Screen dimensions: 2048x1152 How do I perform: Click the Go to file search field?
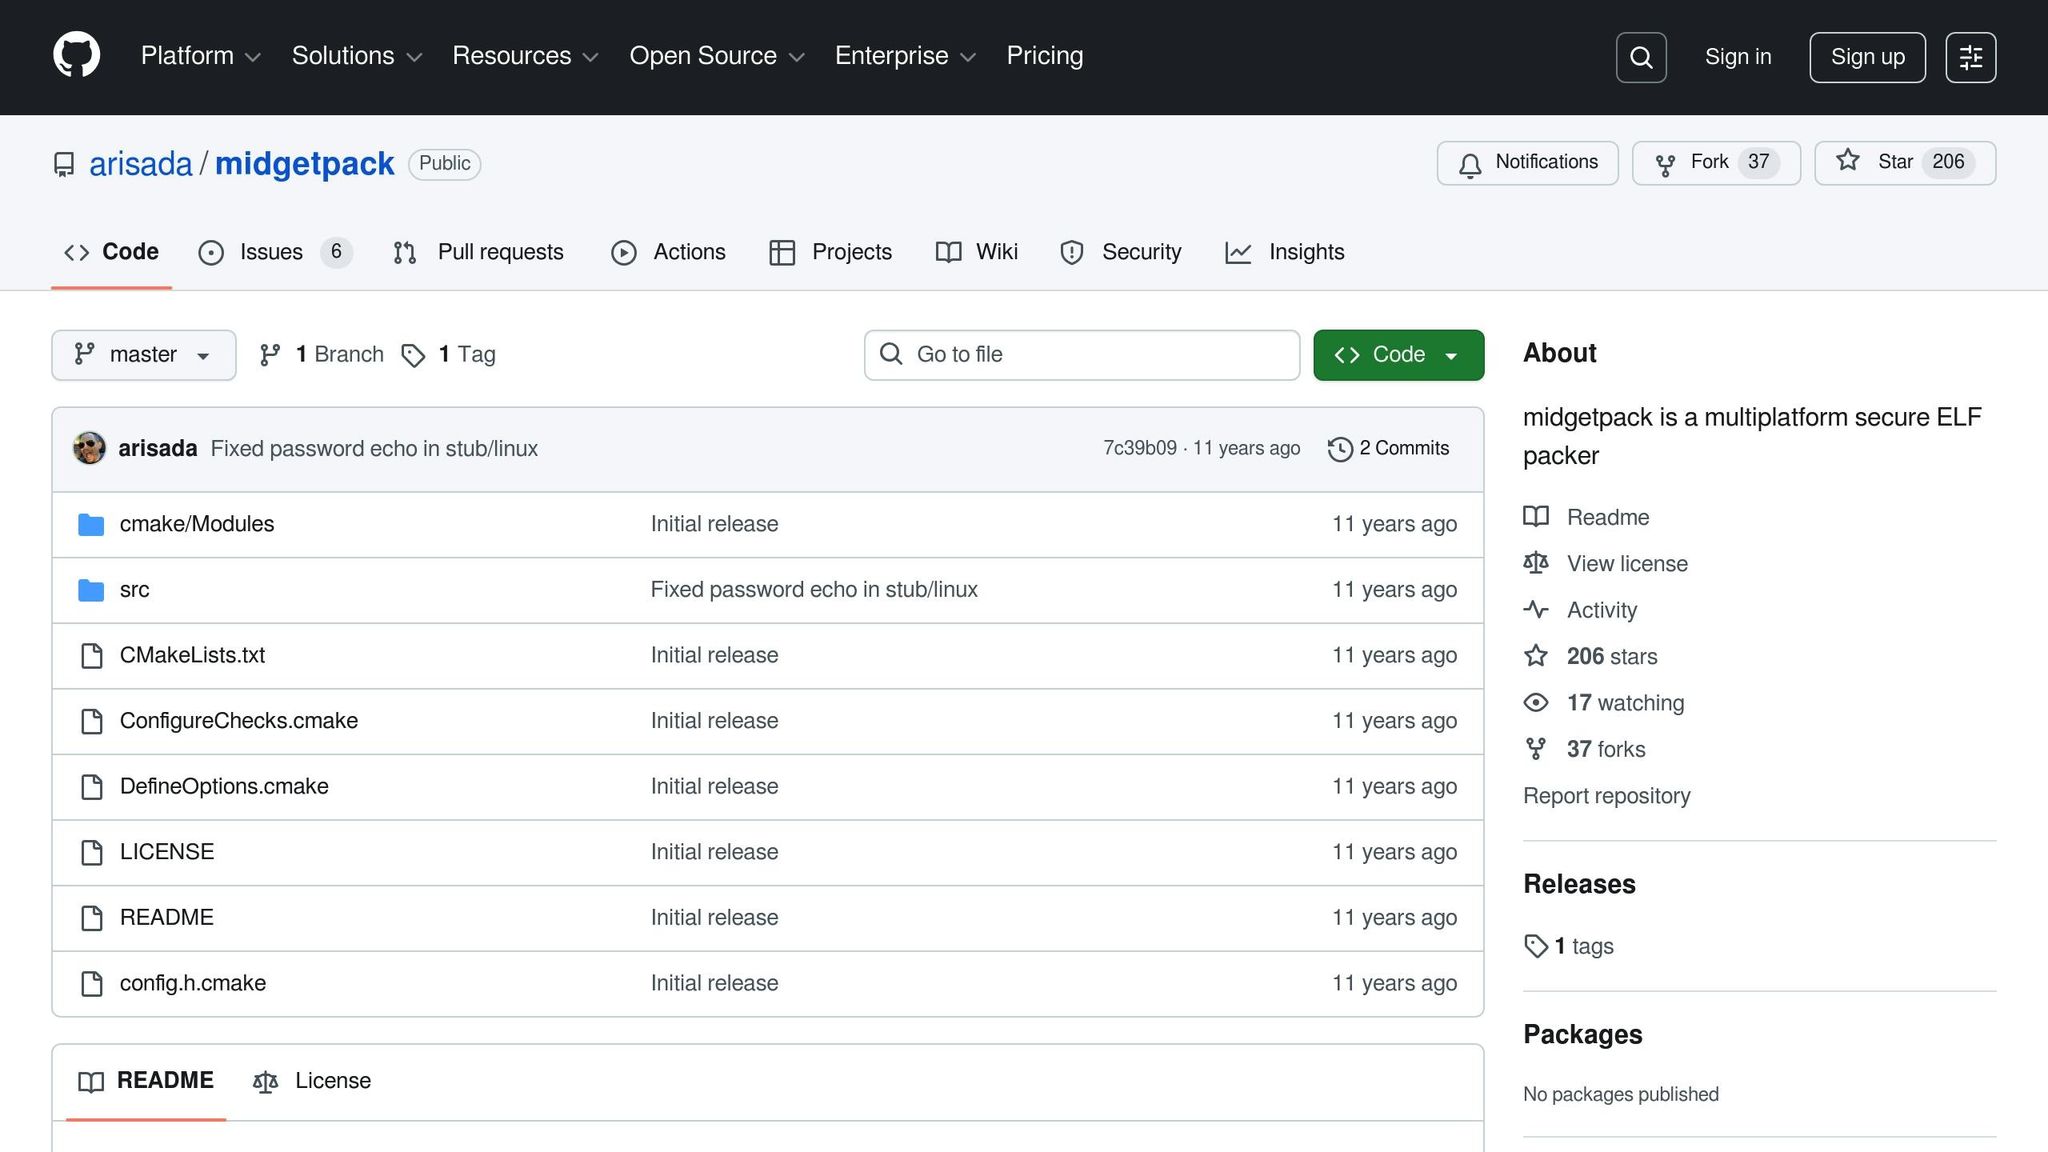(1081, 355)
